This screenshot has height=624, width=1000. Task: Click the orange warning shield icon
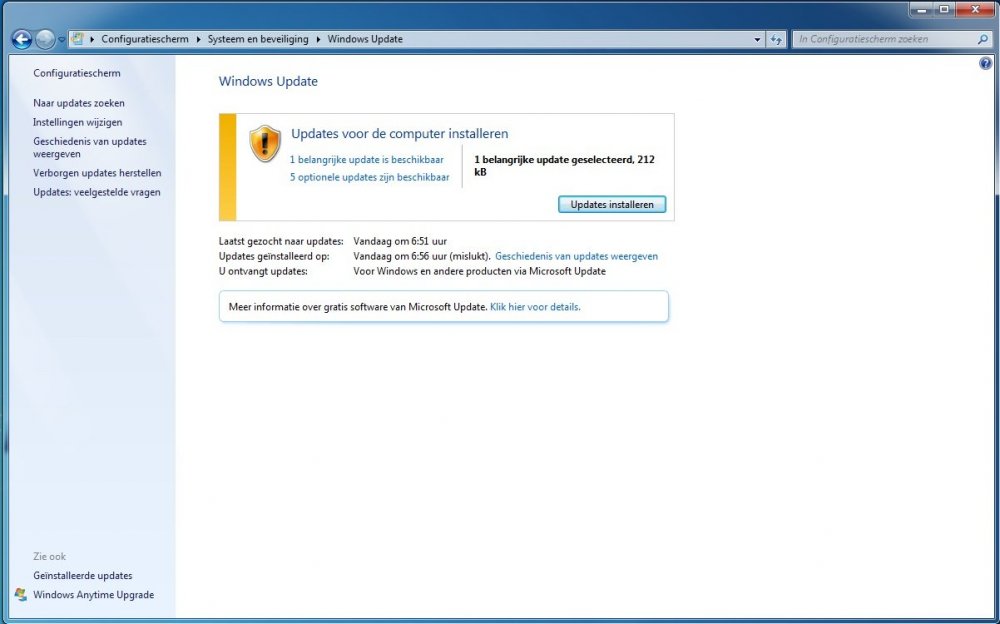click(265, 144)
